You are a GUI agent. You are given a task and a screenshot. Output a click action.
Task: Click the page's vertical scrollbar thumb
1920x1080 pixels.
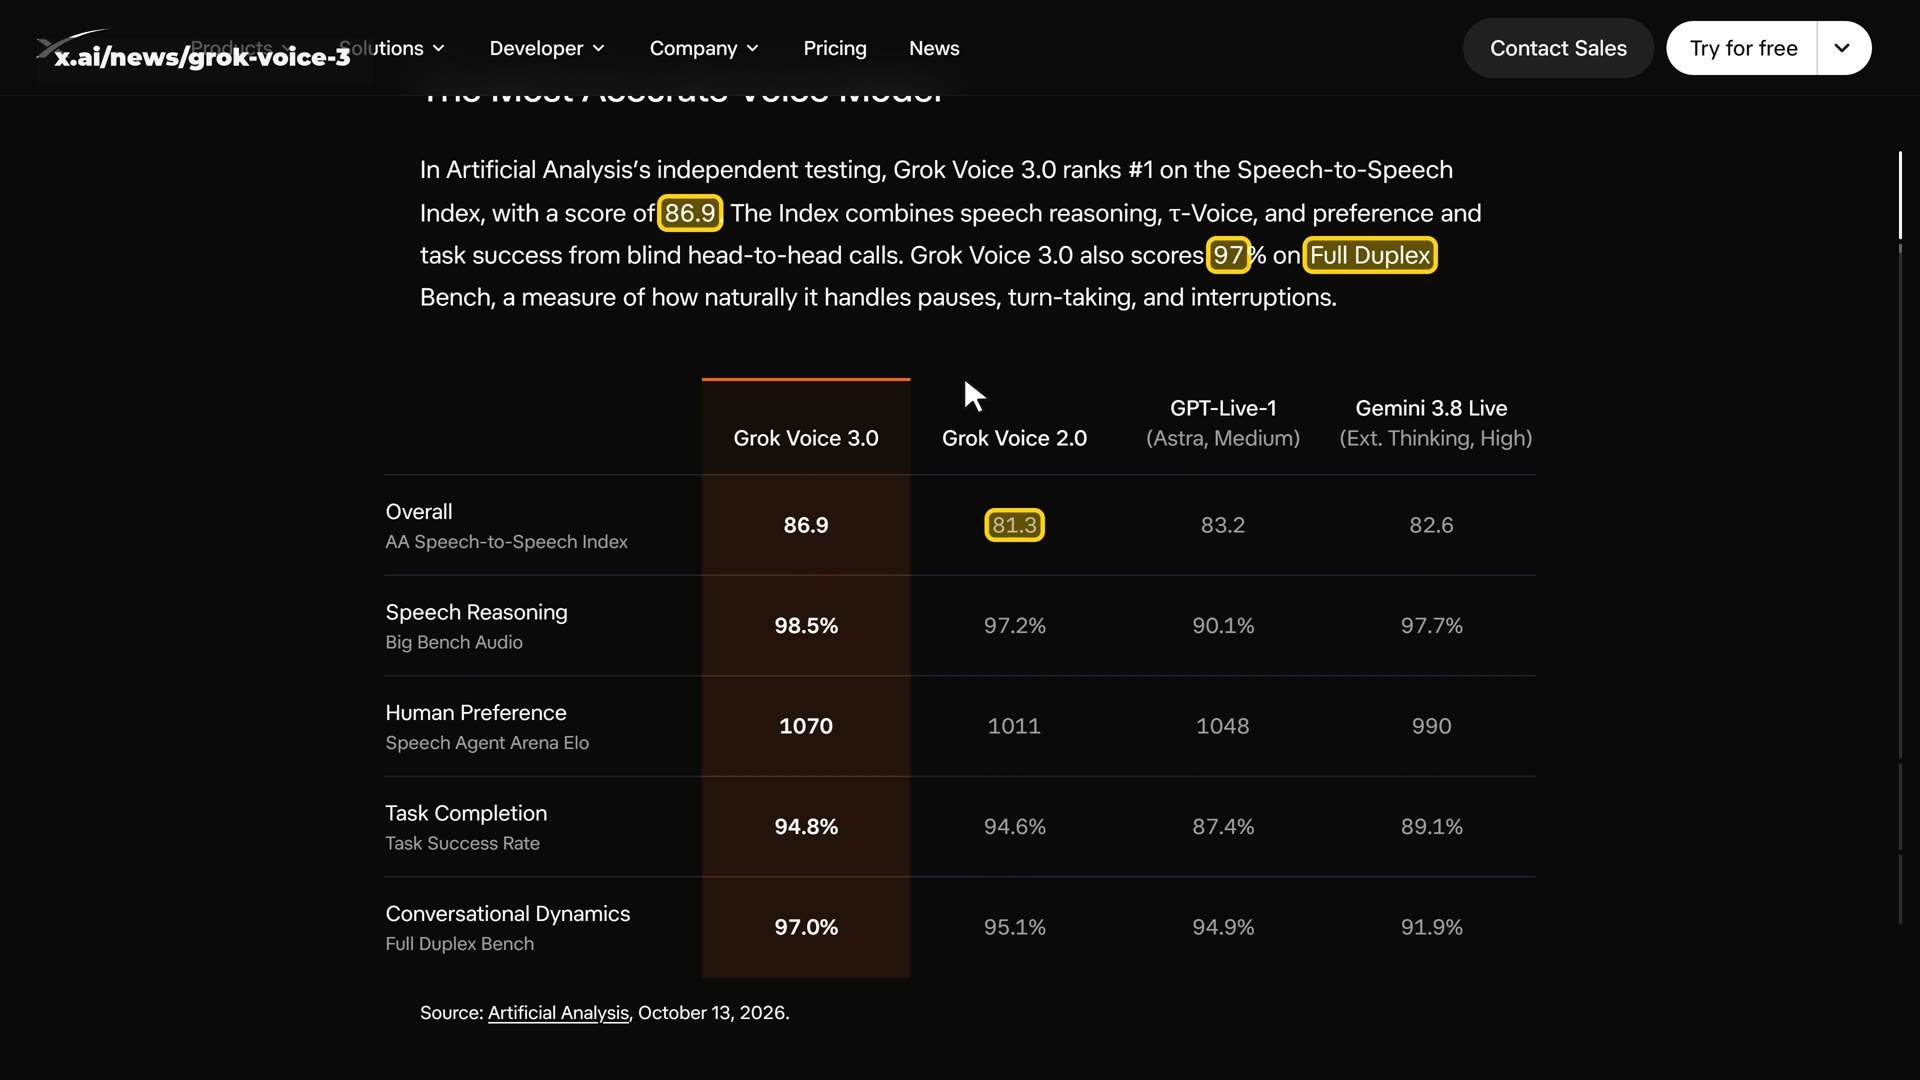(1900, 195)
